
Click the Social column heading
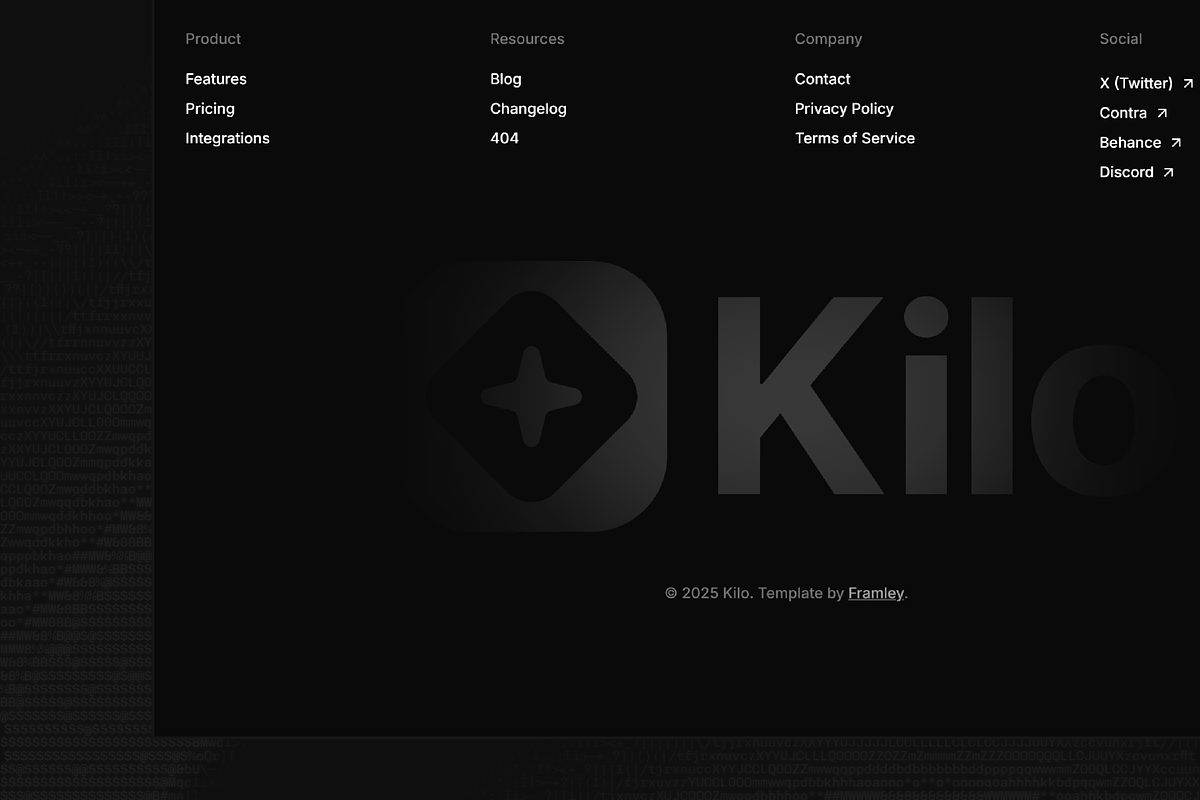[1120, 39]
